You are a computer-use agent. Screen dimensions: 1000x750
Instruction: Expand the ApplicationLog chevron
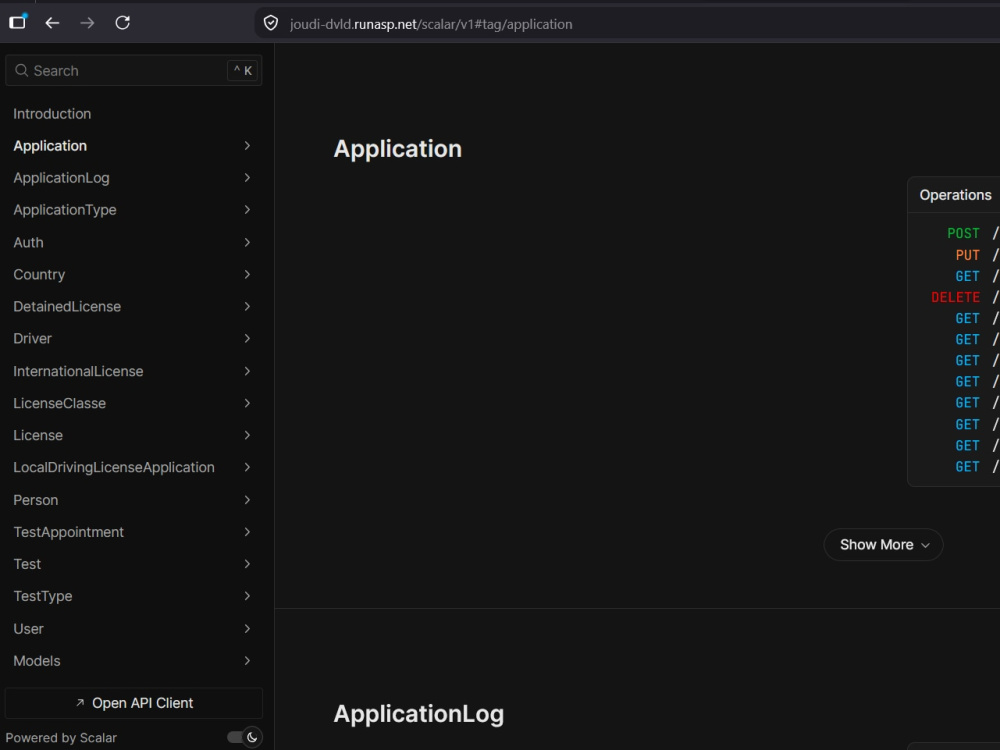pos(247,178)
